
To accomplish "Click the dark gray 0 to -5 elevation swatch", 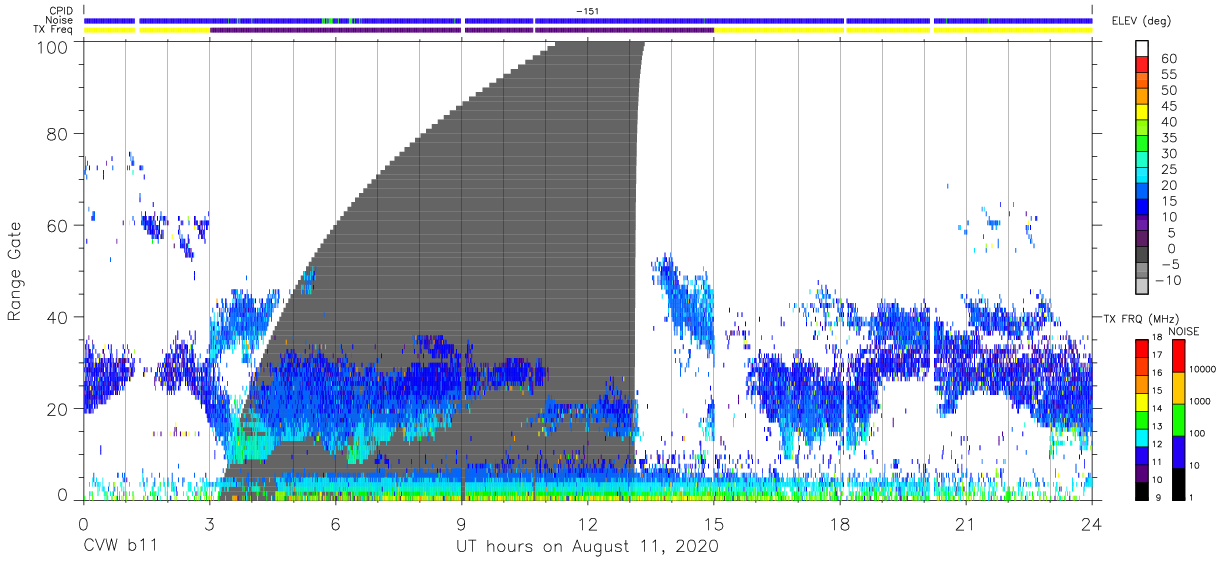I will 1144,256.
